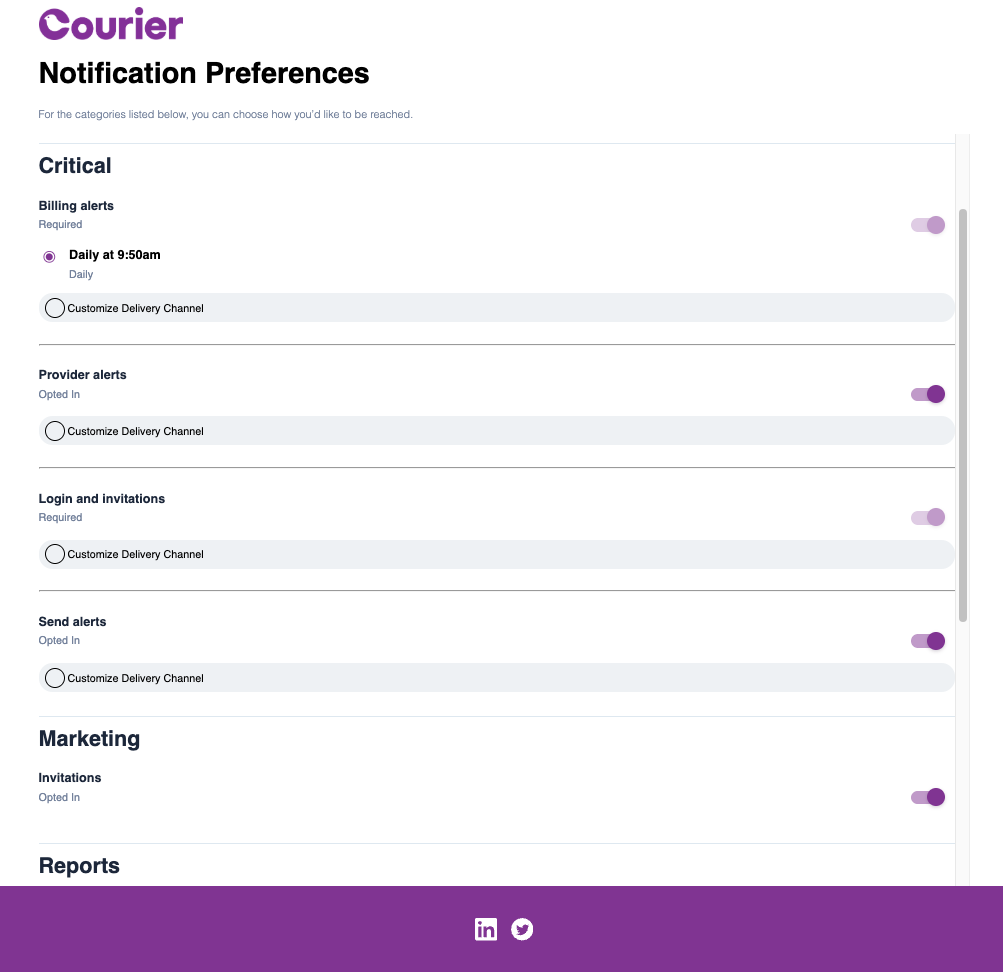This screenshot has height=972, width=1003.
Task: Open Twitter via the footer bird icon
Action: click(522, 929)
